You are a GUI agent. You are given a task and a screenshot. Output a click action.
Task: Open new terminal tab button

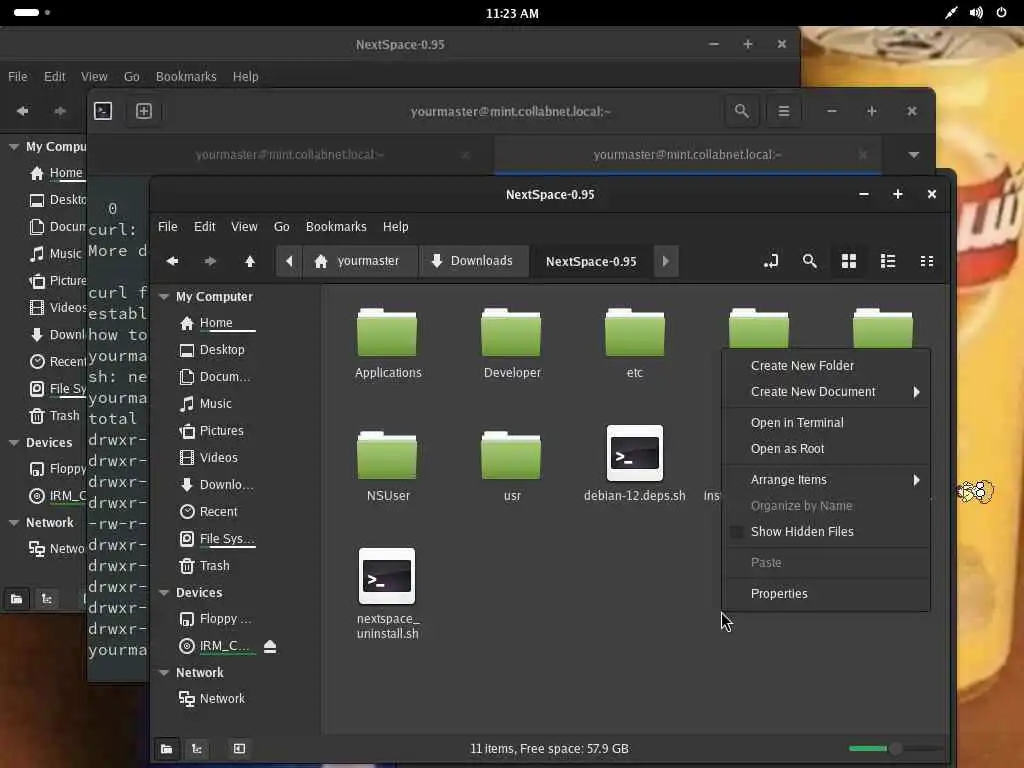point(143,111)
